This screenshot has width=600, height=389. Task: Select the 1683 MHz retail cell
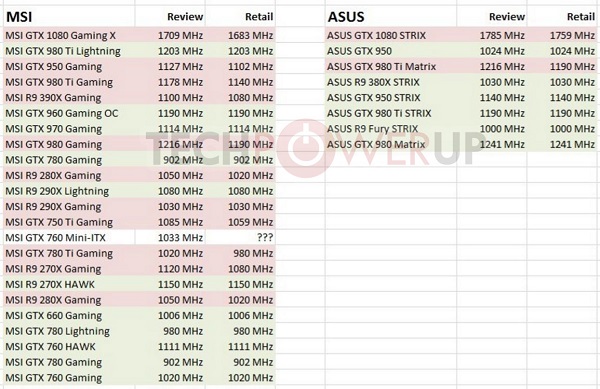pyautogui.click(x=240, y=35)
